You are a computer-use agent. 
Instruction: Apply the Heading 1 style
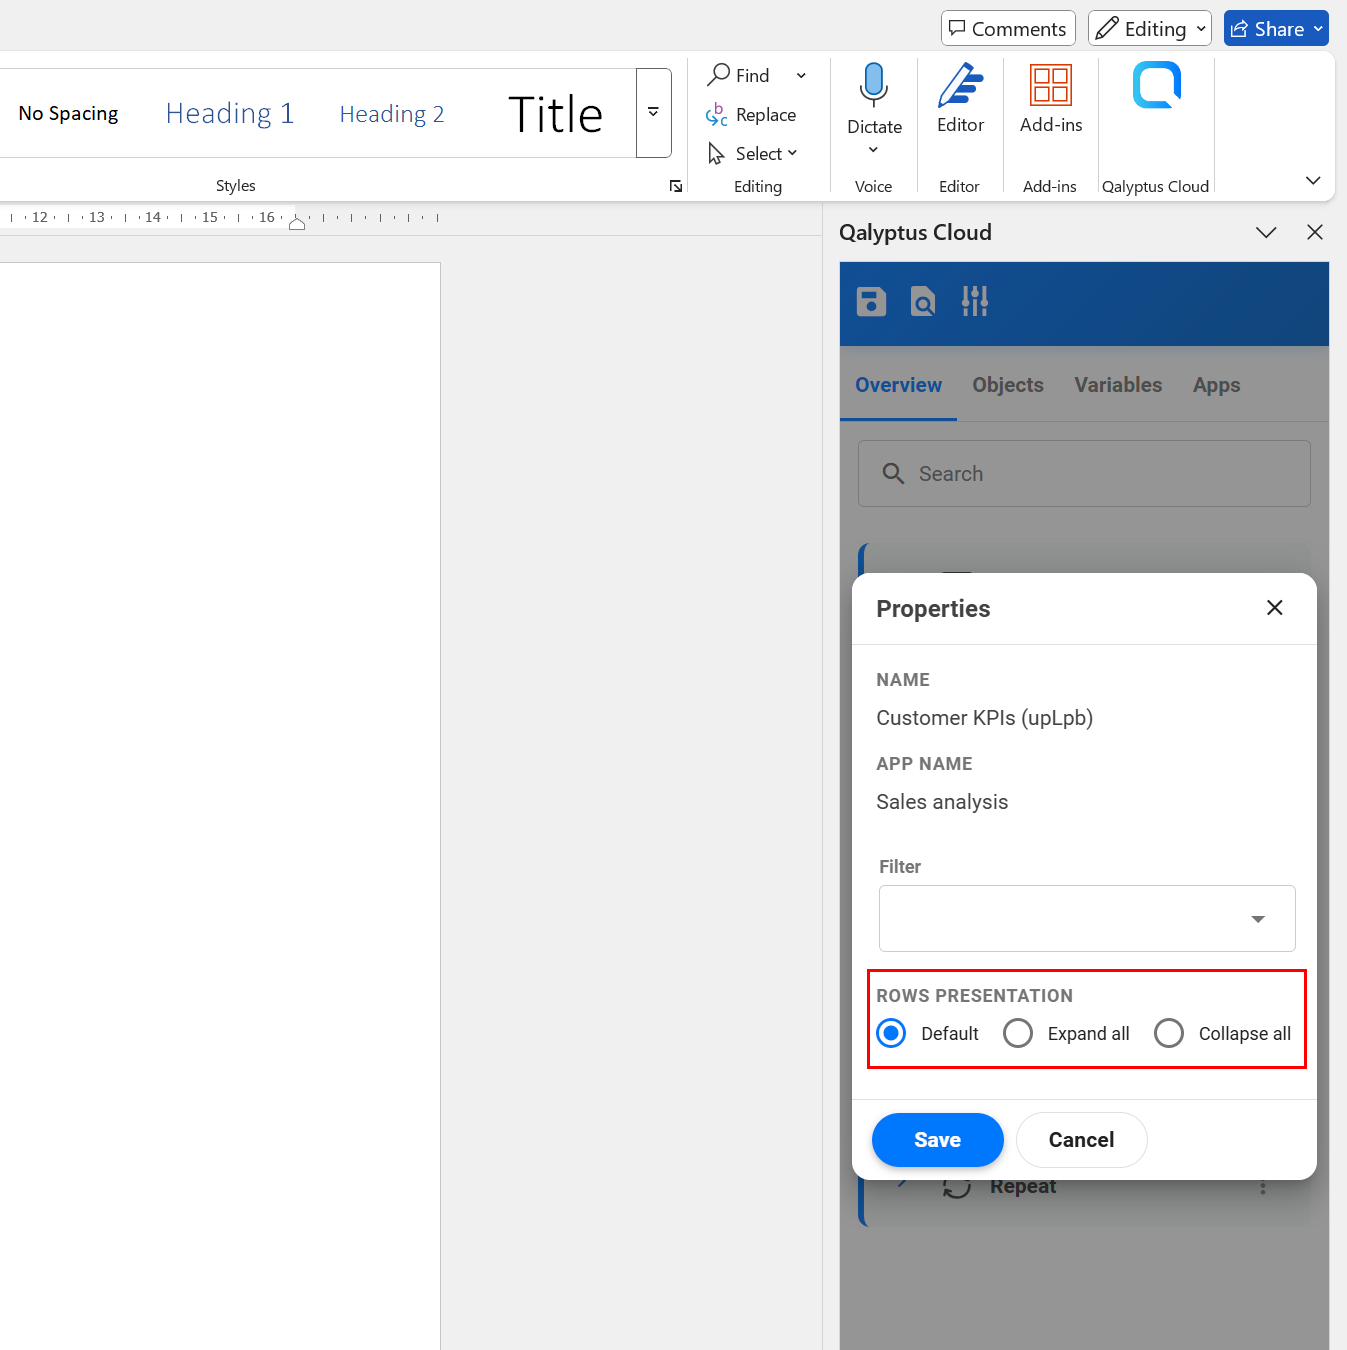[229, 113]
